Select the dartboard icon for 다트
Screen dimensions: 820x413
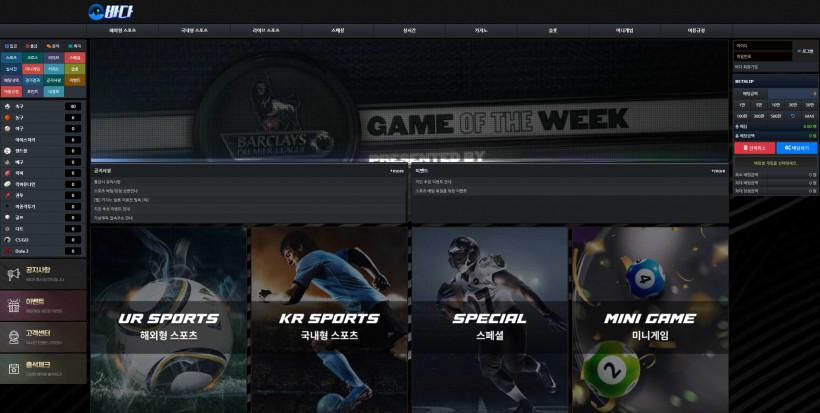coord(7,228)
